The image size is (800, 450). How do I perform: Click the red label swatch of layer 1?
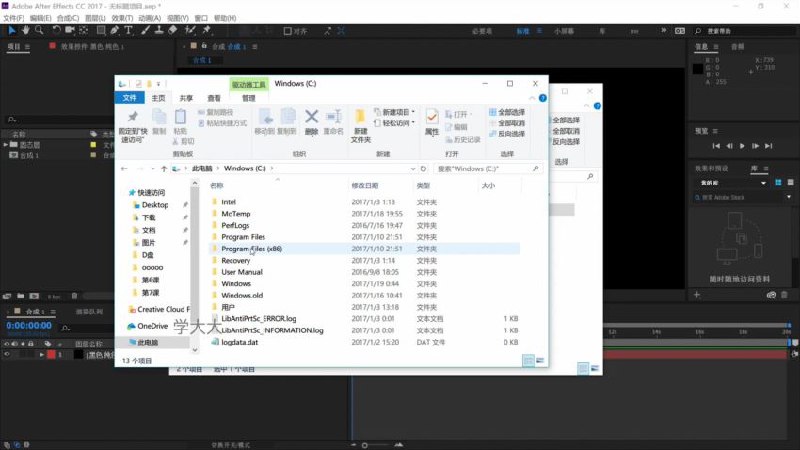coord(51,355)
